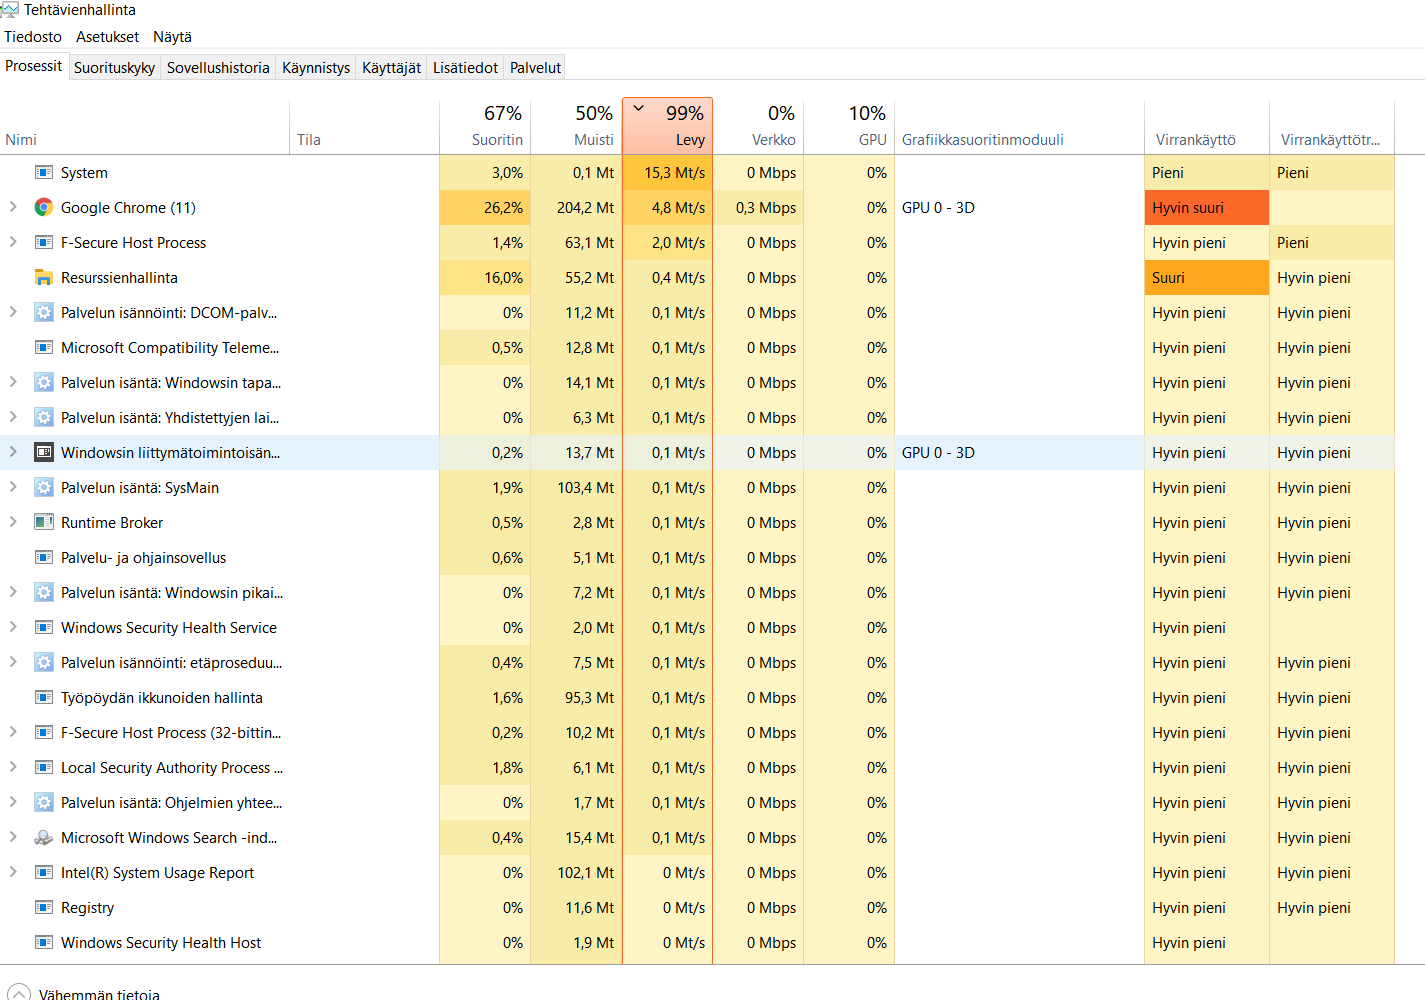Image resolution: width=1425 pixels, height=1000 pixels.
Task: Click the 103,4 Mt memory value of SysMain
Action: click(576, 488)
